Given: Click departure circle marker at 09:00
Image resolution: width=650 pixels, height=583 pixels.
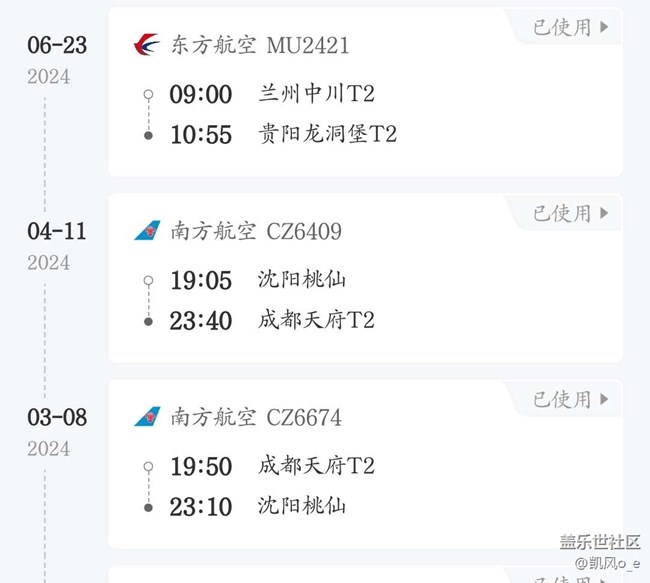Looking at the screenshot, I should click(x=148, y=95).
